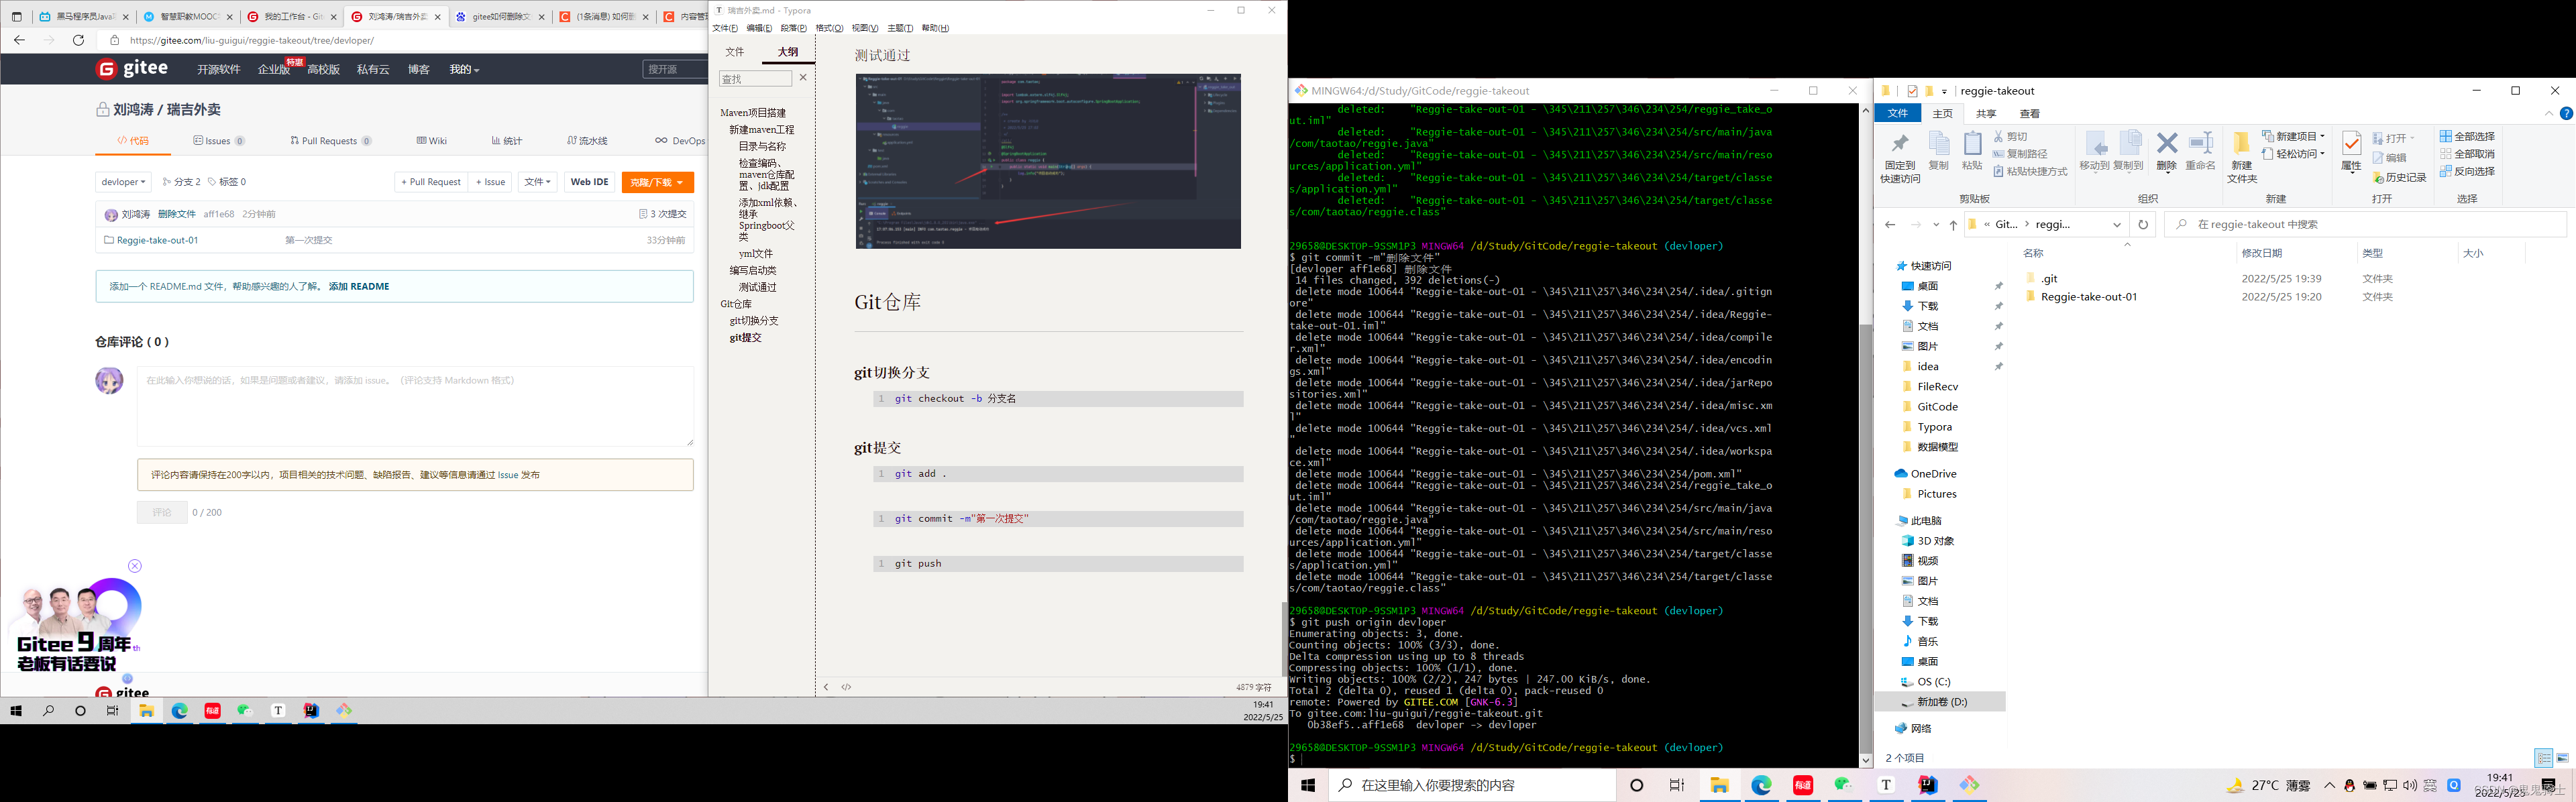This screenshot has height=802, width=2576.
Task: Click the Explorer help question-mark icon
Action: tap(2566, 113)
